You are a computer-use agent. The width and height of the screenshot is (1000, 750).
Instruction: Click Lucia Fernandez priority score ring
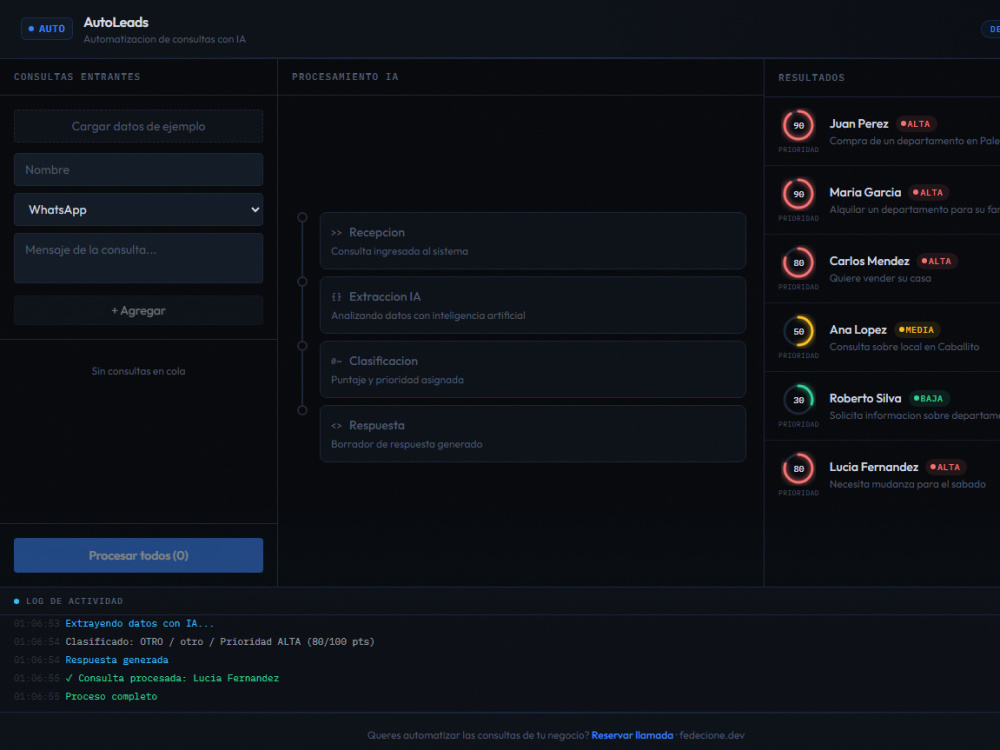point(798,469)
